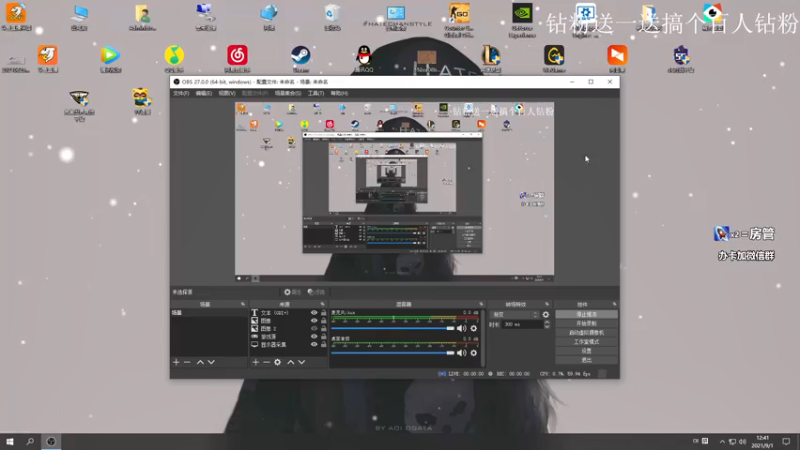Move the source up with the up chevron under the 来源 list
The width and height of the screenshot is (800, 450).
pos(290,362)
